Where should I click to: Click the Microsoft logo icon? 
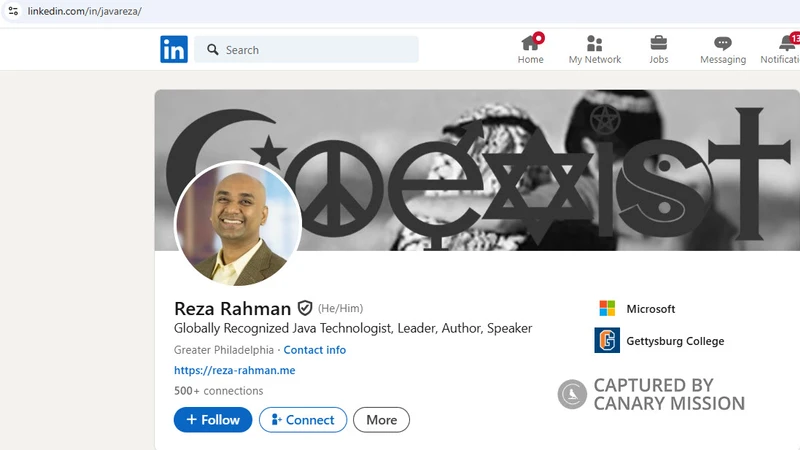607,308
